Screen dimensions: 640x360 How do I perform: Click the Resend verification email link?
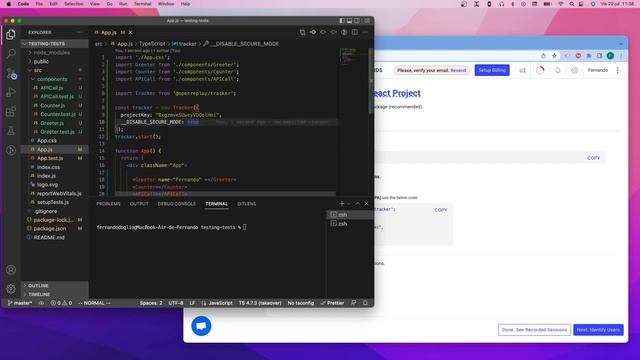coord(458,70)
